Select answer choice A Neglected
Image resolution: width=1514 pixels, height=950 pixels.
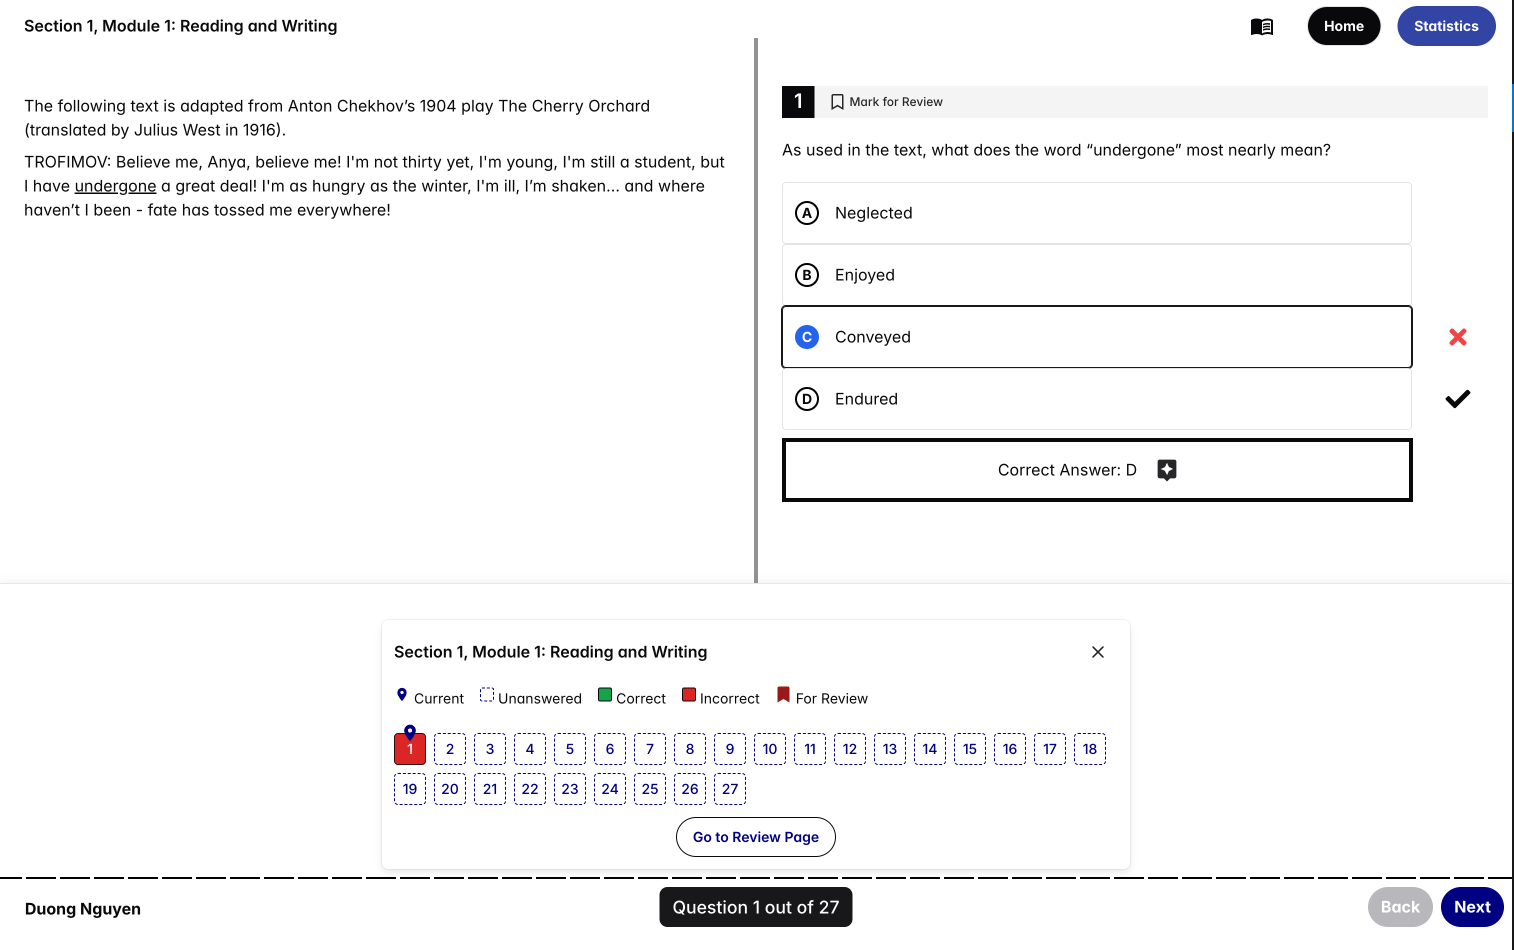1097,213
